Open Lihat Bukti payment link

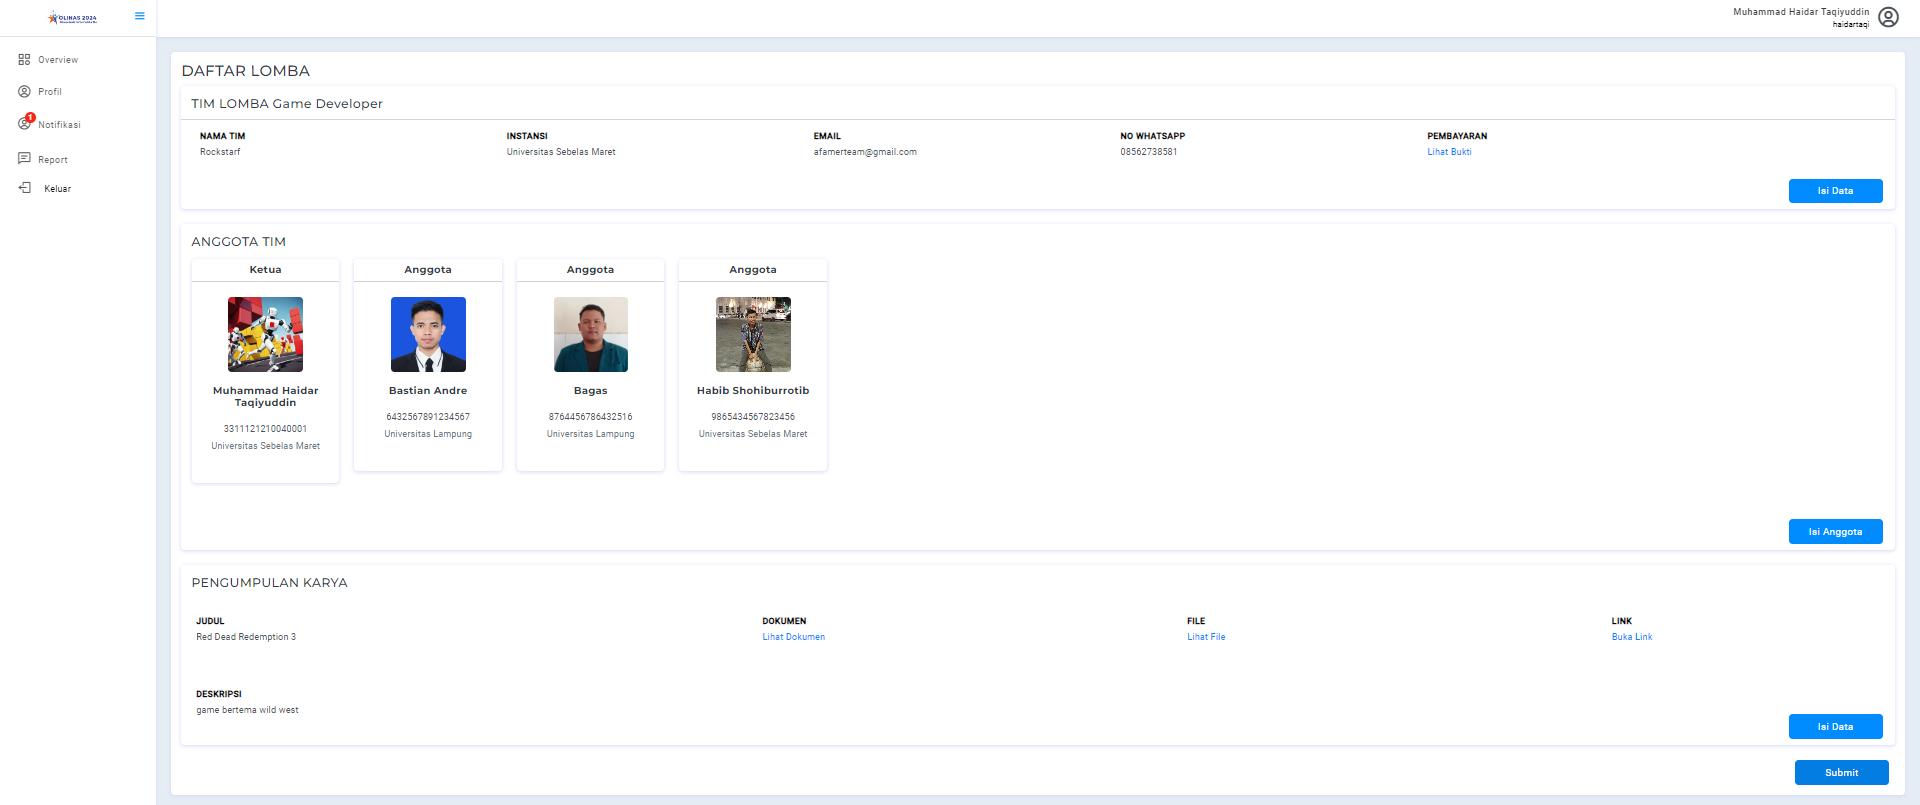pyautogui.click(x=1449, y=152)
